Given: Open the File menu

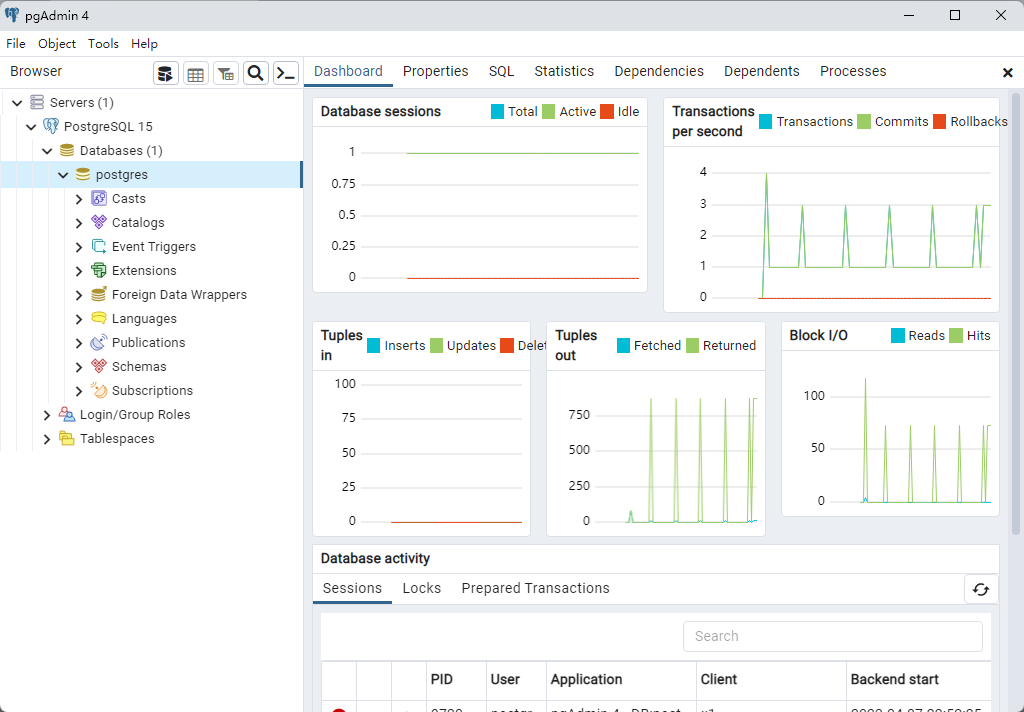Looking at the screenshot, I should click(x=16, y=44).
